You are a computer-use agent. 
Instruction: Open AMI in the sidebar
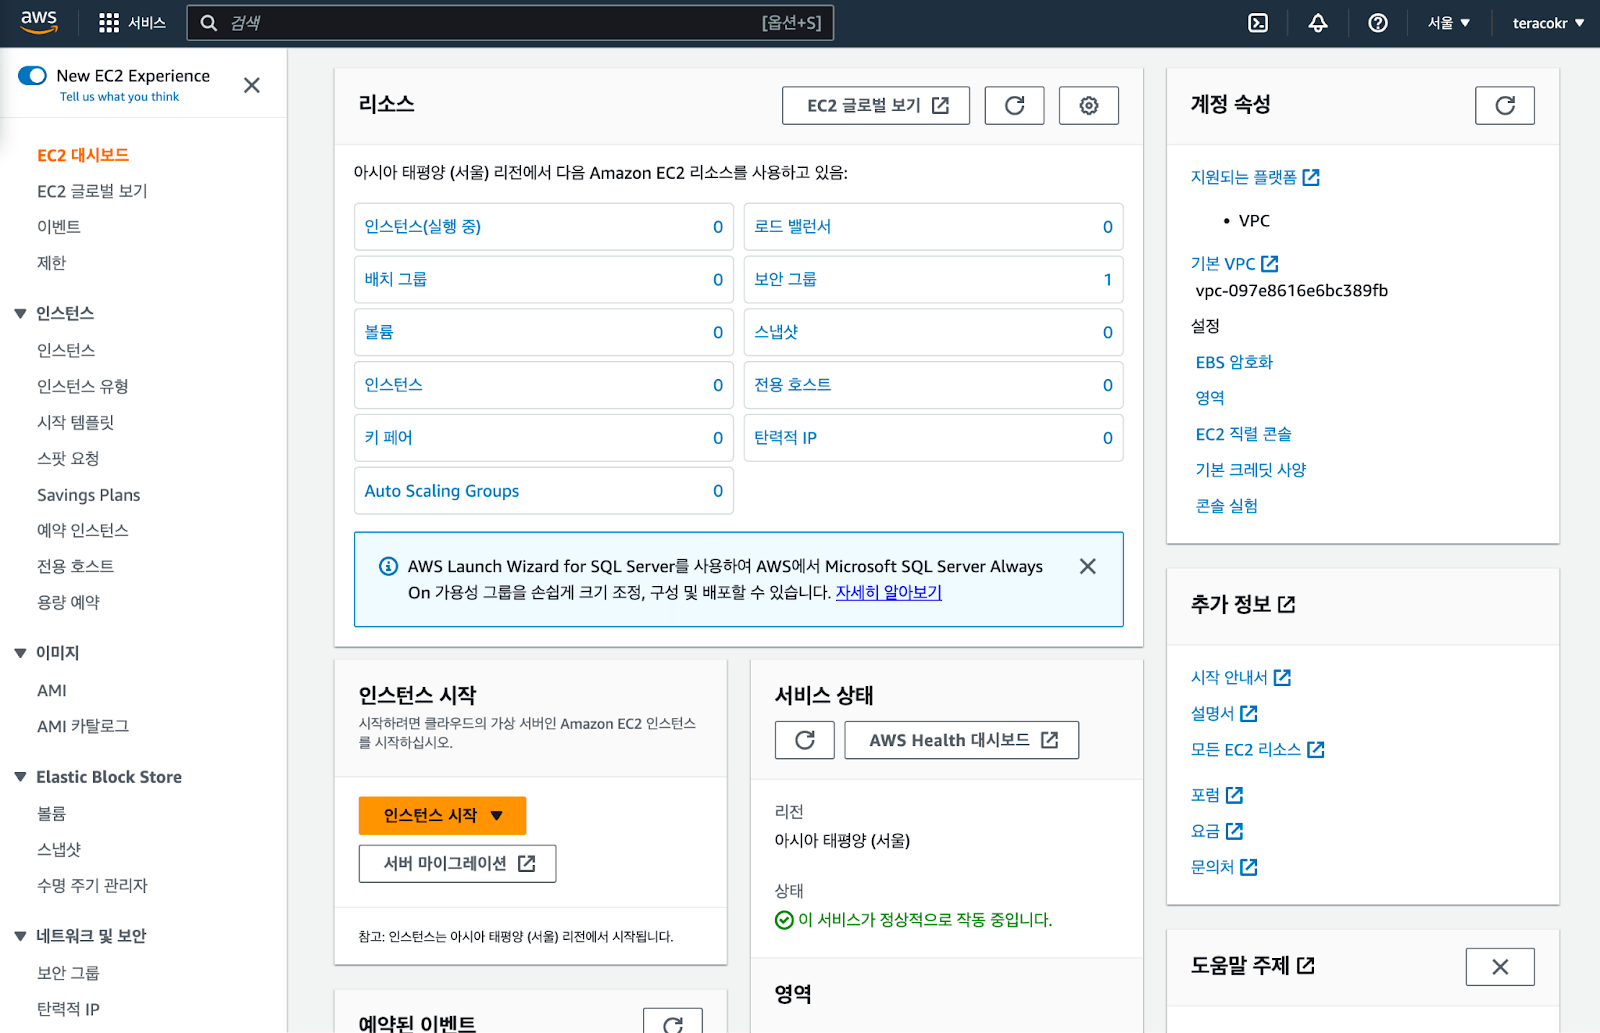pyautogui.click(x=52, y=690)
